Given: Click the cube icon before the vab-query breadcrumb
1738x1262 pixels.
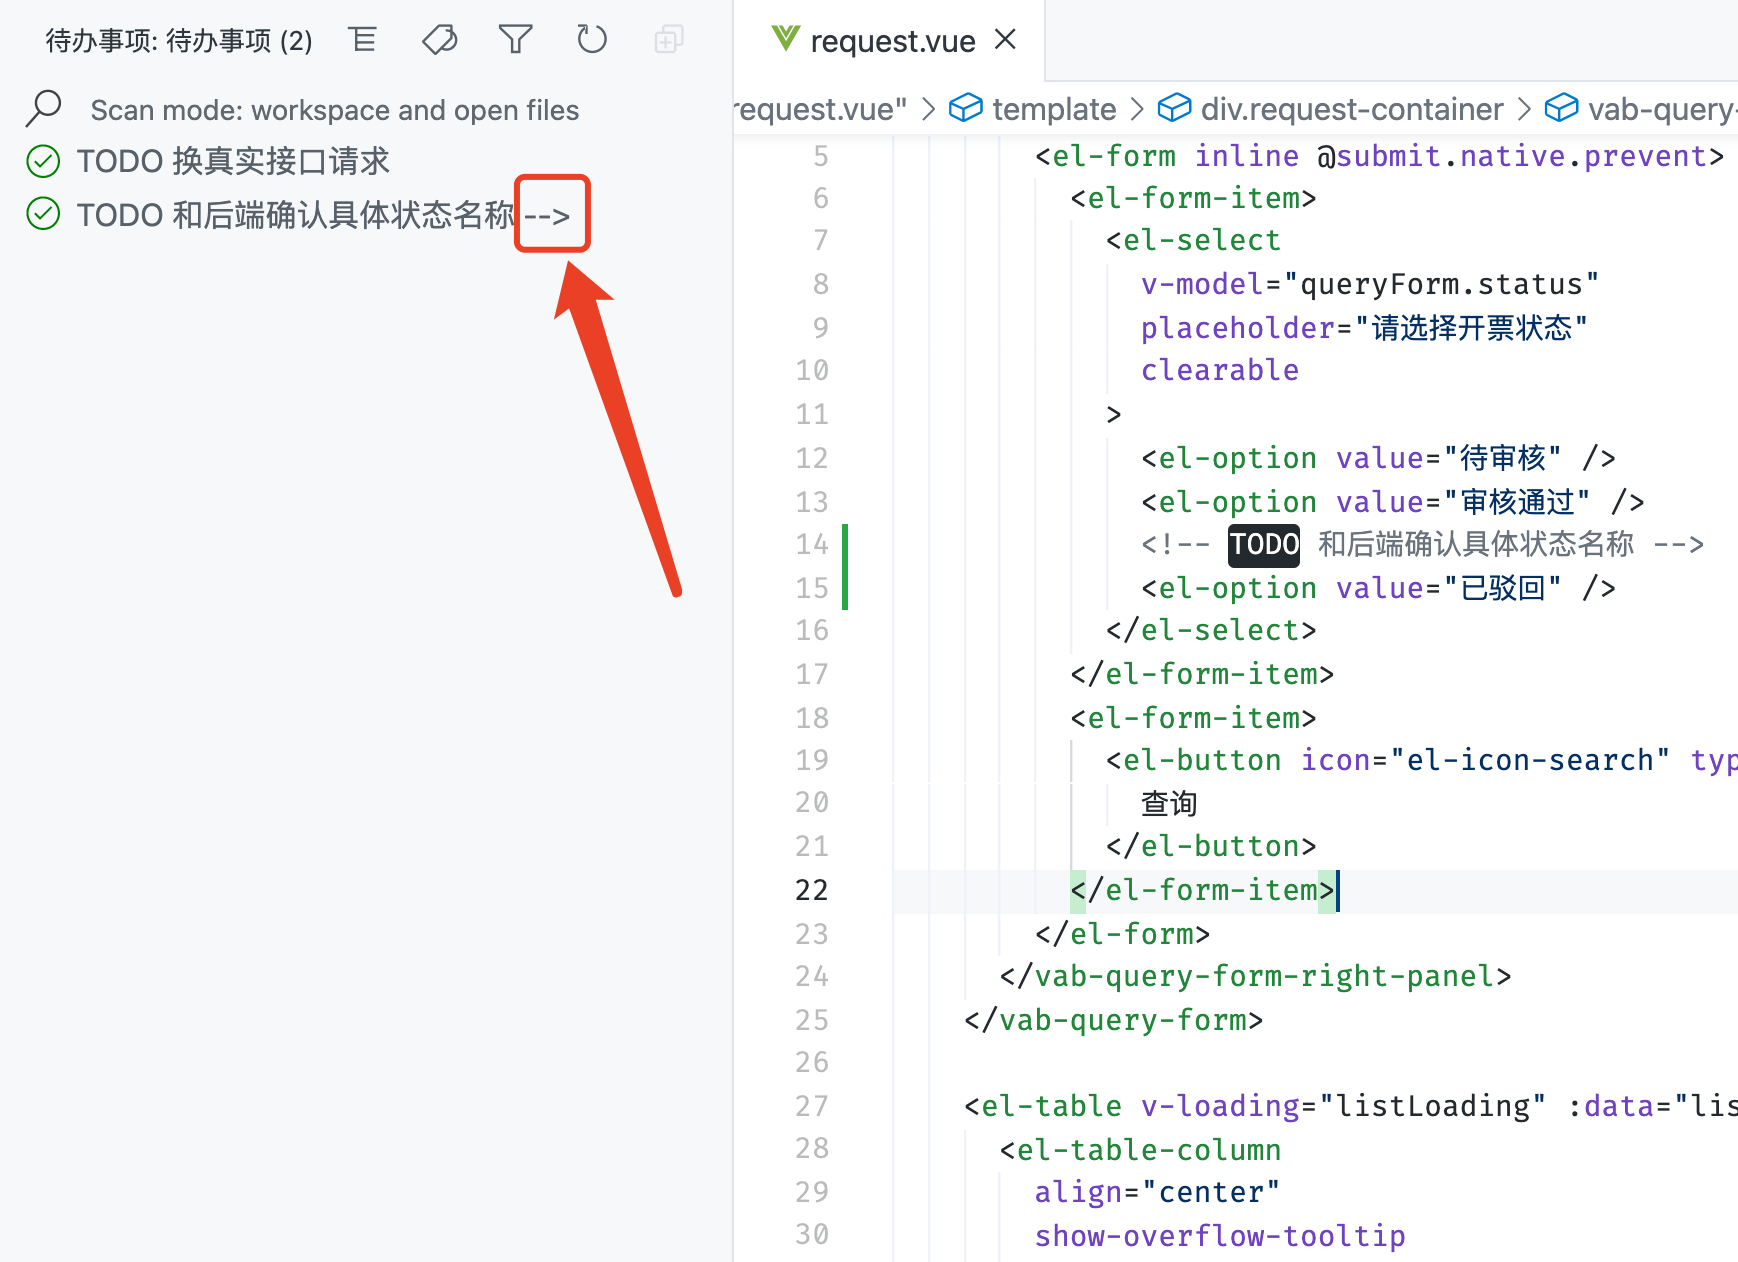Looking at the screenshot, I should (1561, 108).
